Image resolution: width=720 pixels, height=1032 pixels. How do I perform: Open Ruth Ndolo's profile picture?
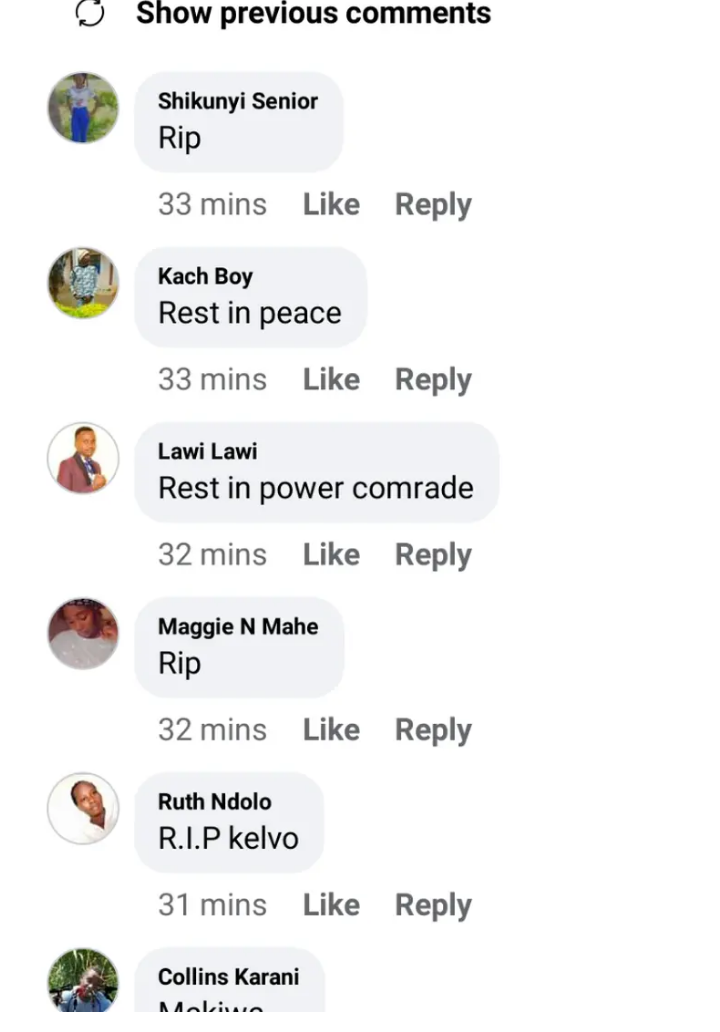(83, 808)
